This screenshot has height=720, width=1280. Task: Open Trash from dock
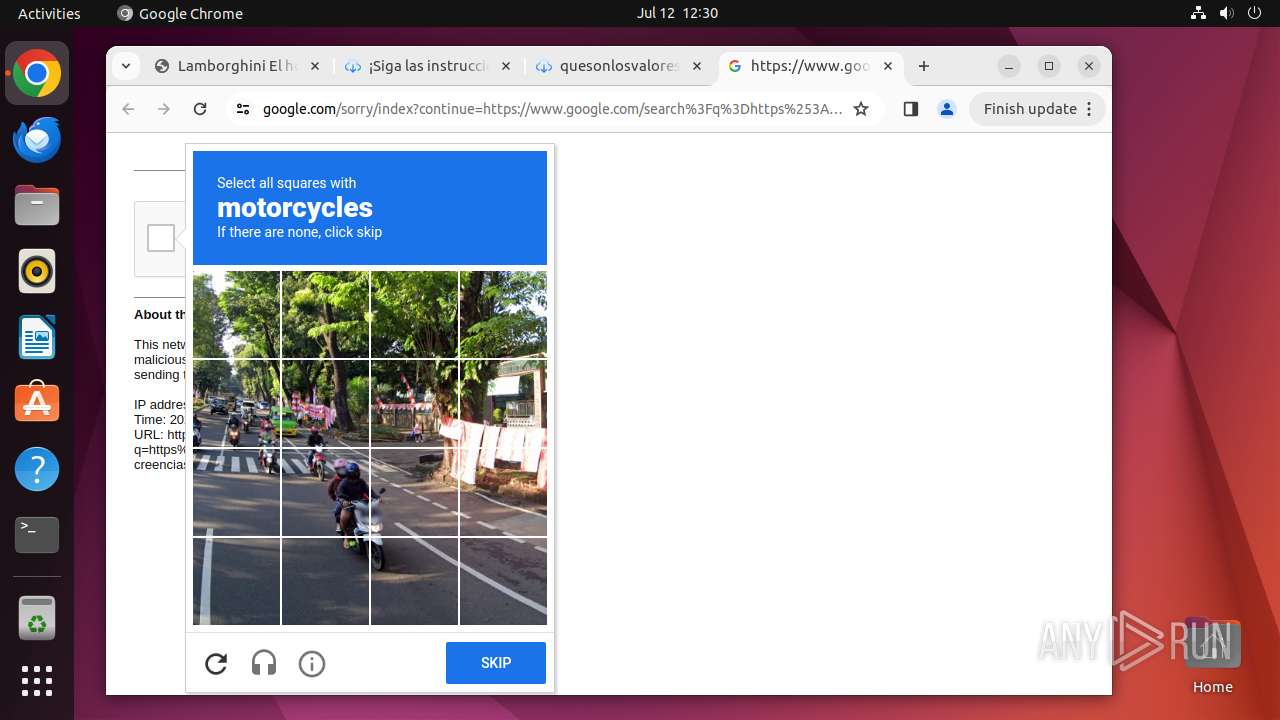click(37, 618)
